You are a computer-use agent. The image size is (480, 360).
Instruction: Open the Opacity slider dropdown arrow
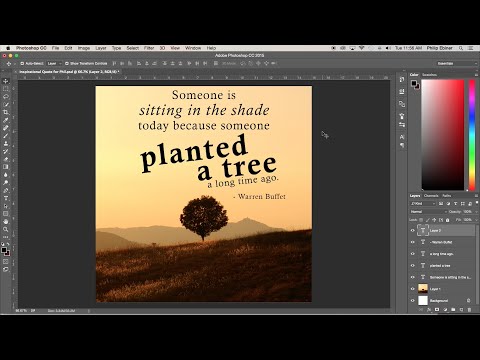point(476,212)
